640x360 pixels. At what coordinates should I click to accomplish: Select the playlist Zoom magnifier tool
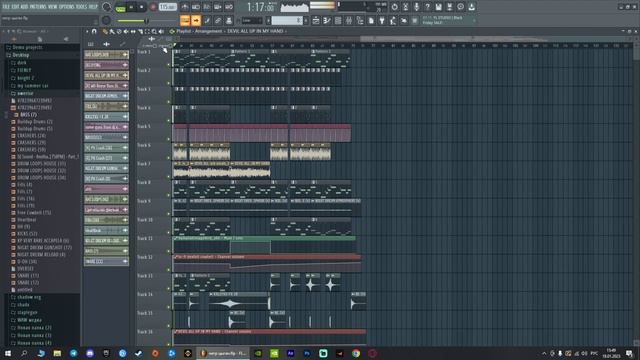coord(154,31)
